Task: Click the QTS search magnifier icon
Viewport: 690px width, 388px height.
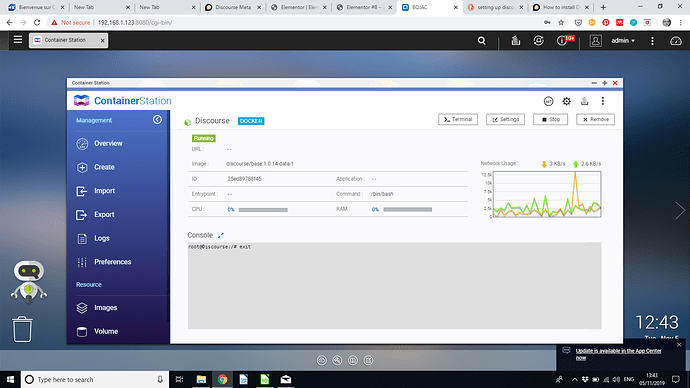Action: coord(482,41)
